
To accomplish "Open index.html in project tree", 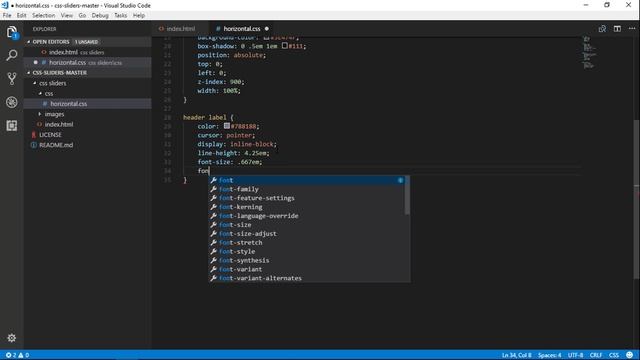I will [x=87, y=124].
